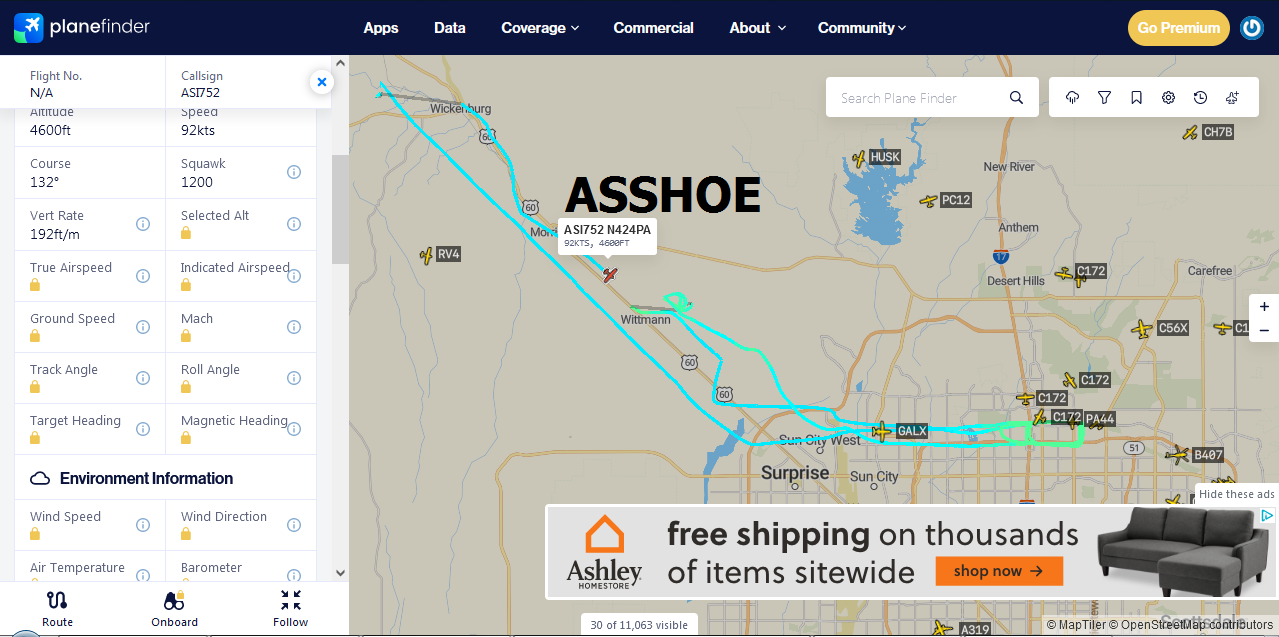Viewport: 1279px width, 637px height.
Task: Expand the Community dropdown menu
Action: pos(862,28)
